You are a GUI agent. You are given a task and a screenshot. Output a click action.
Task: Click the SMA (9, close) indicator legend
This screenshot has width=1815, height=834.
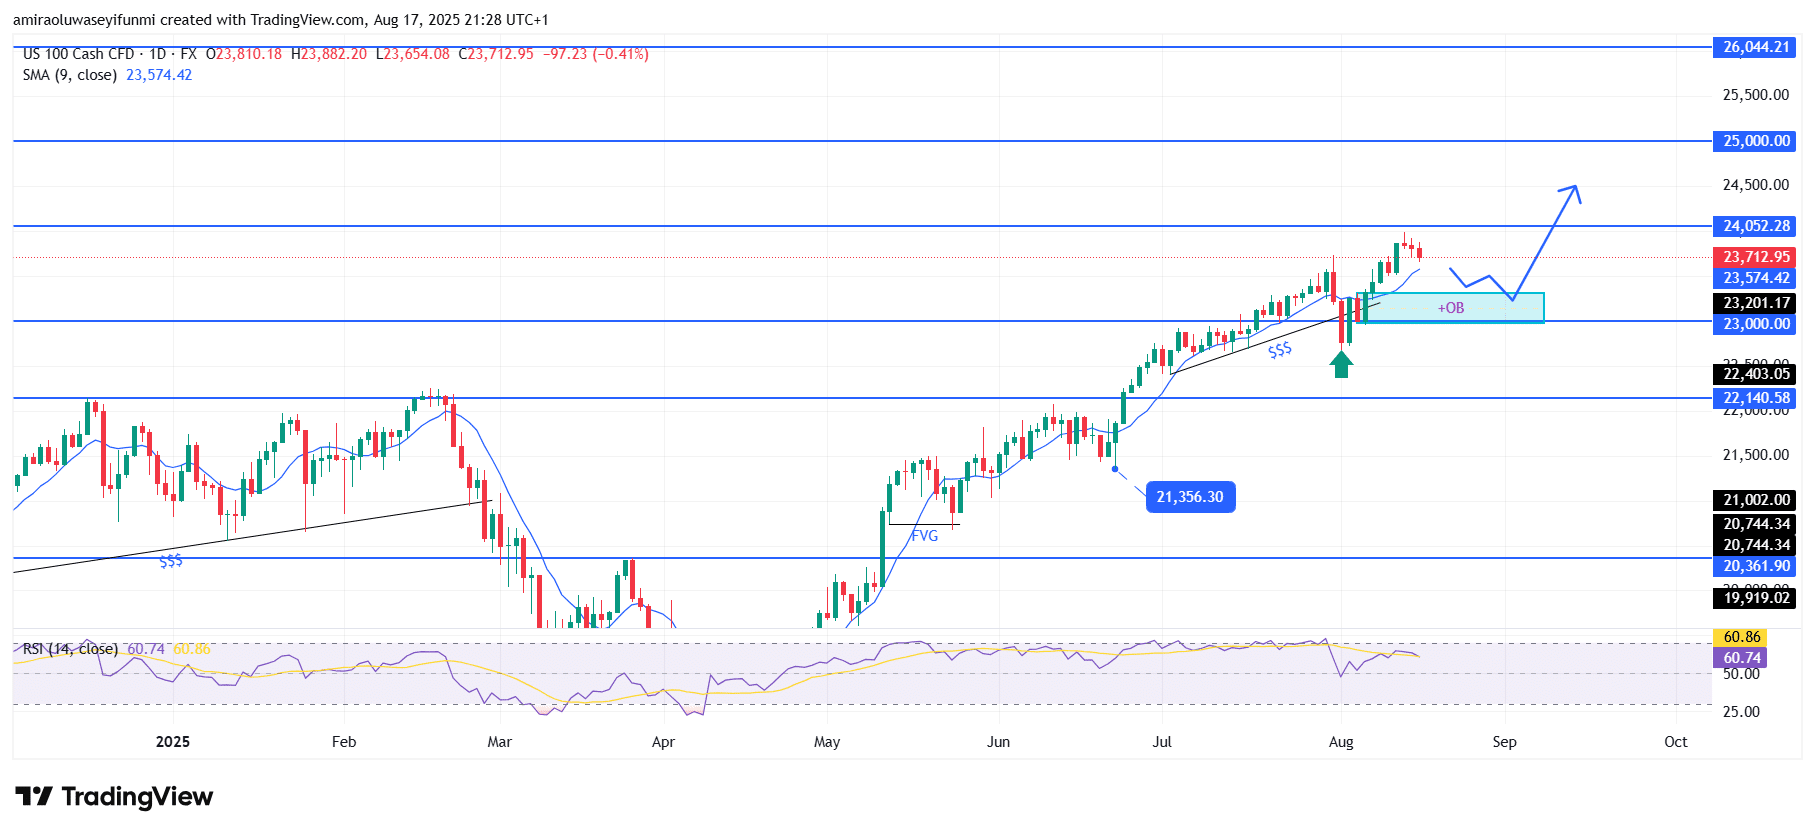pyautogui.click(x=70, y=75)
